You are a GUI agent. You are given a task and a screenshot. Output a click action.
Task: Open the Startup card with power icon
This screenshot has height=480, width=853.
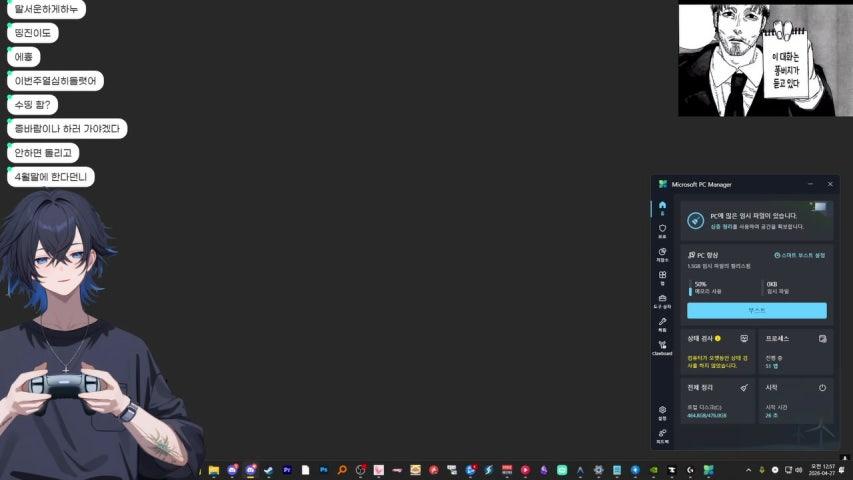[796, 401]
